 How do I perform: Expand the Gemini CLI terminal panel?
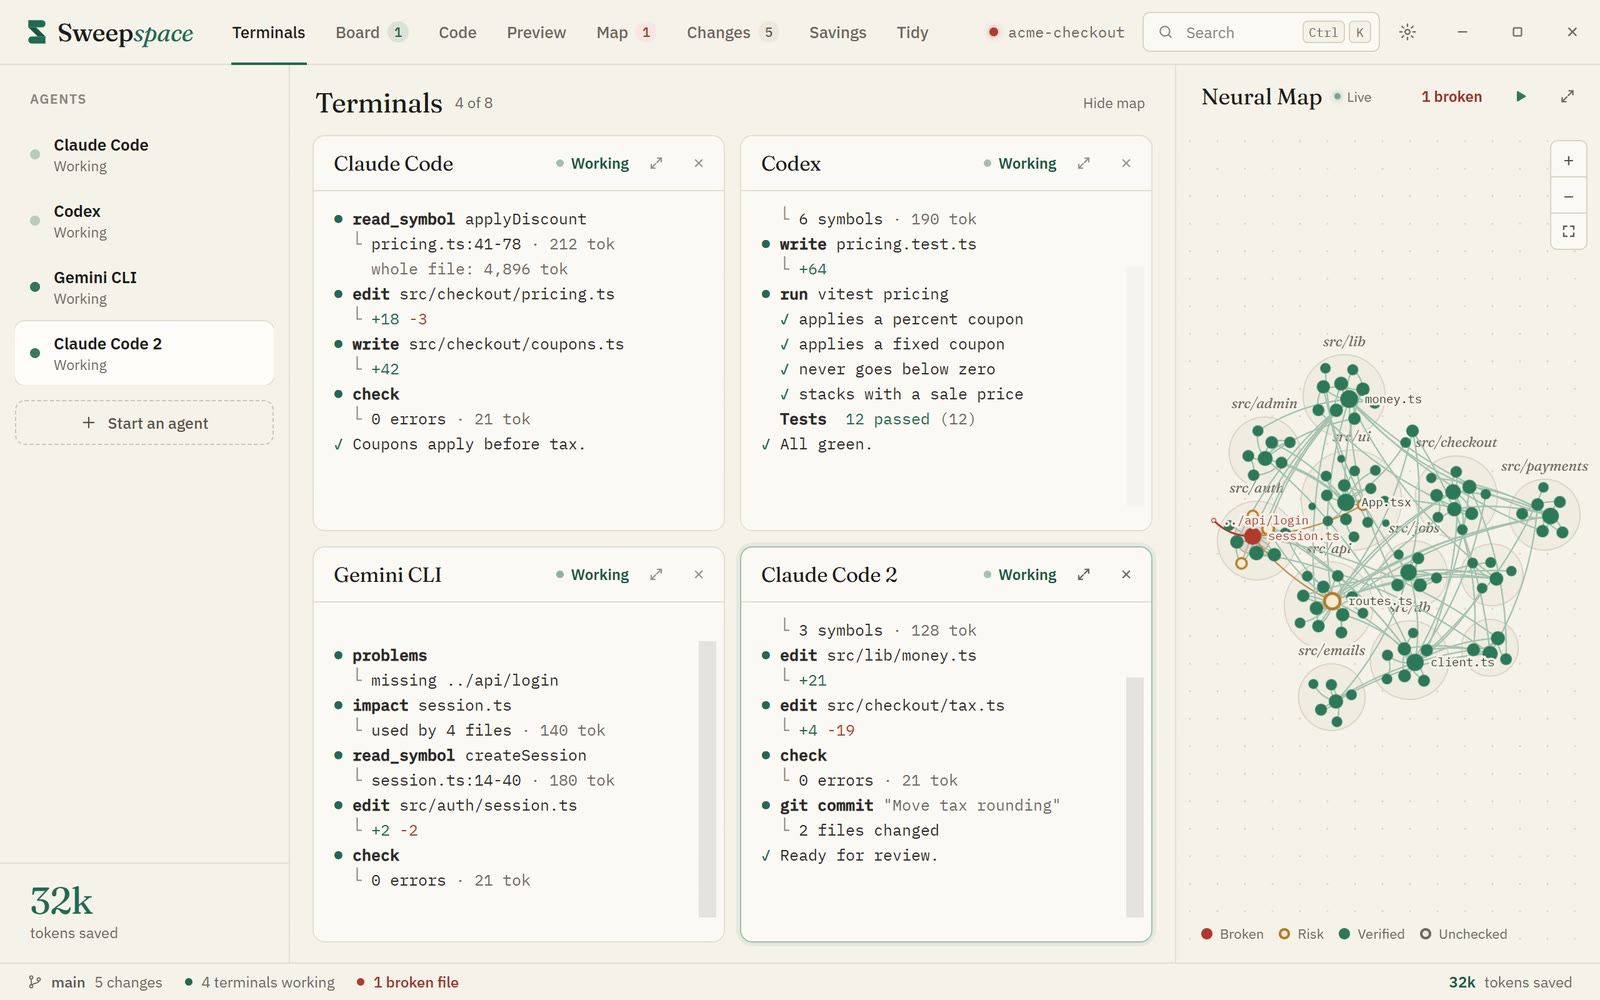coord(656,575)
